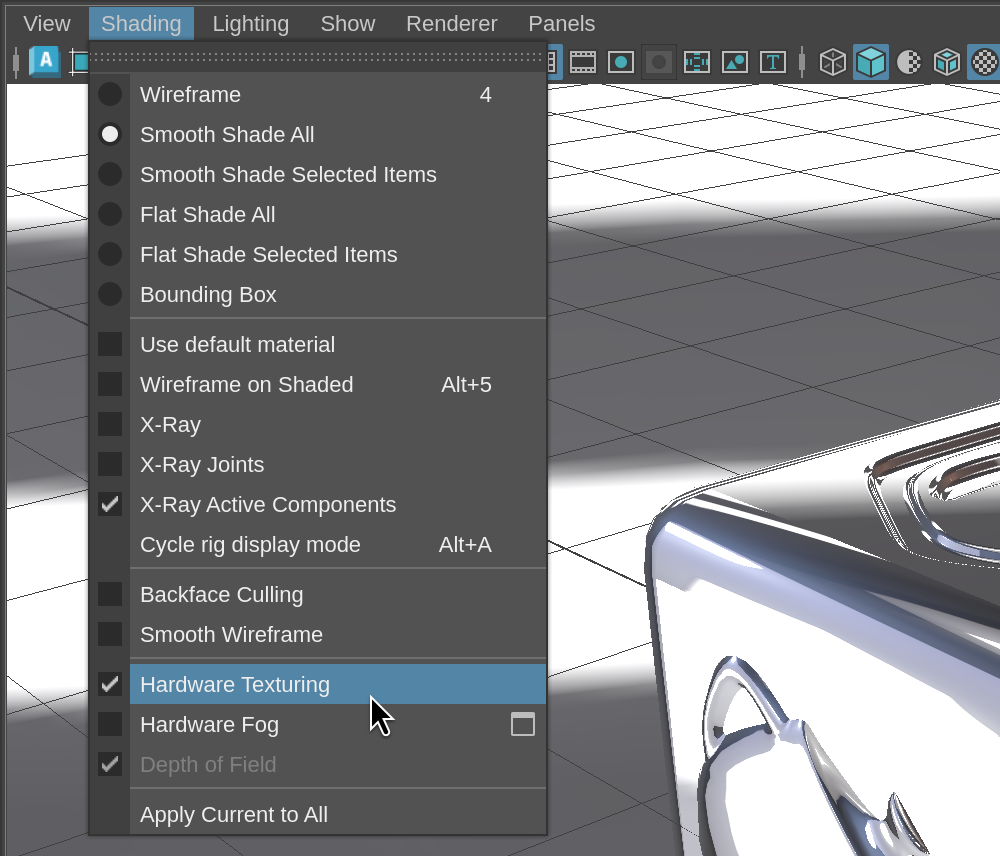Select Flat Shade Selected Items

click(318, 255)
